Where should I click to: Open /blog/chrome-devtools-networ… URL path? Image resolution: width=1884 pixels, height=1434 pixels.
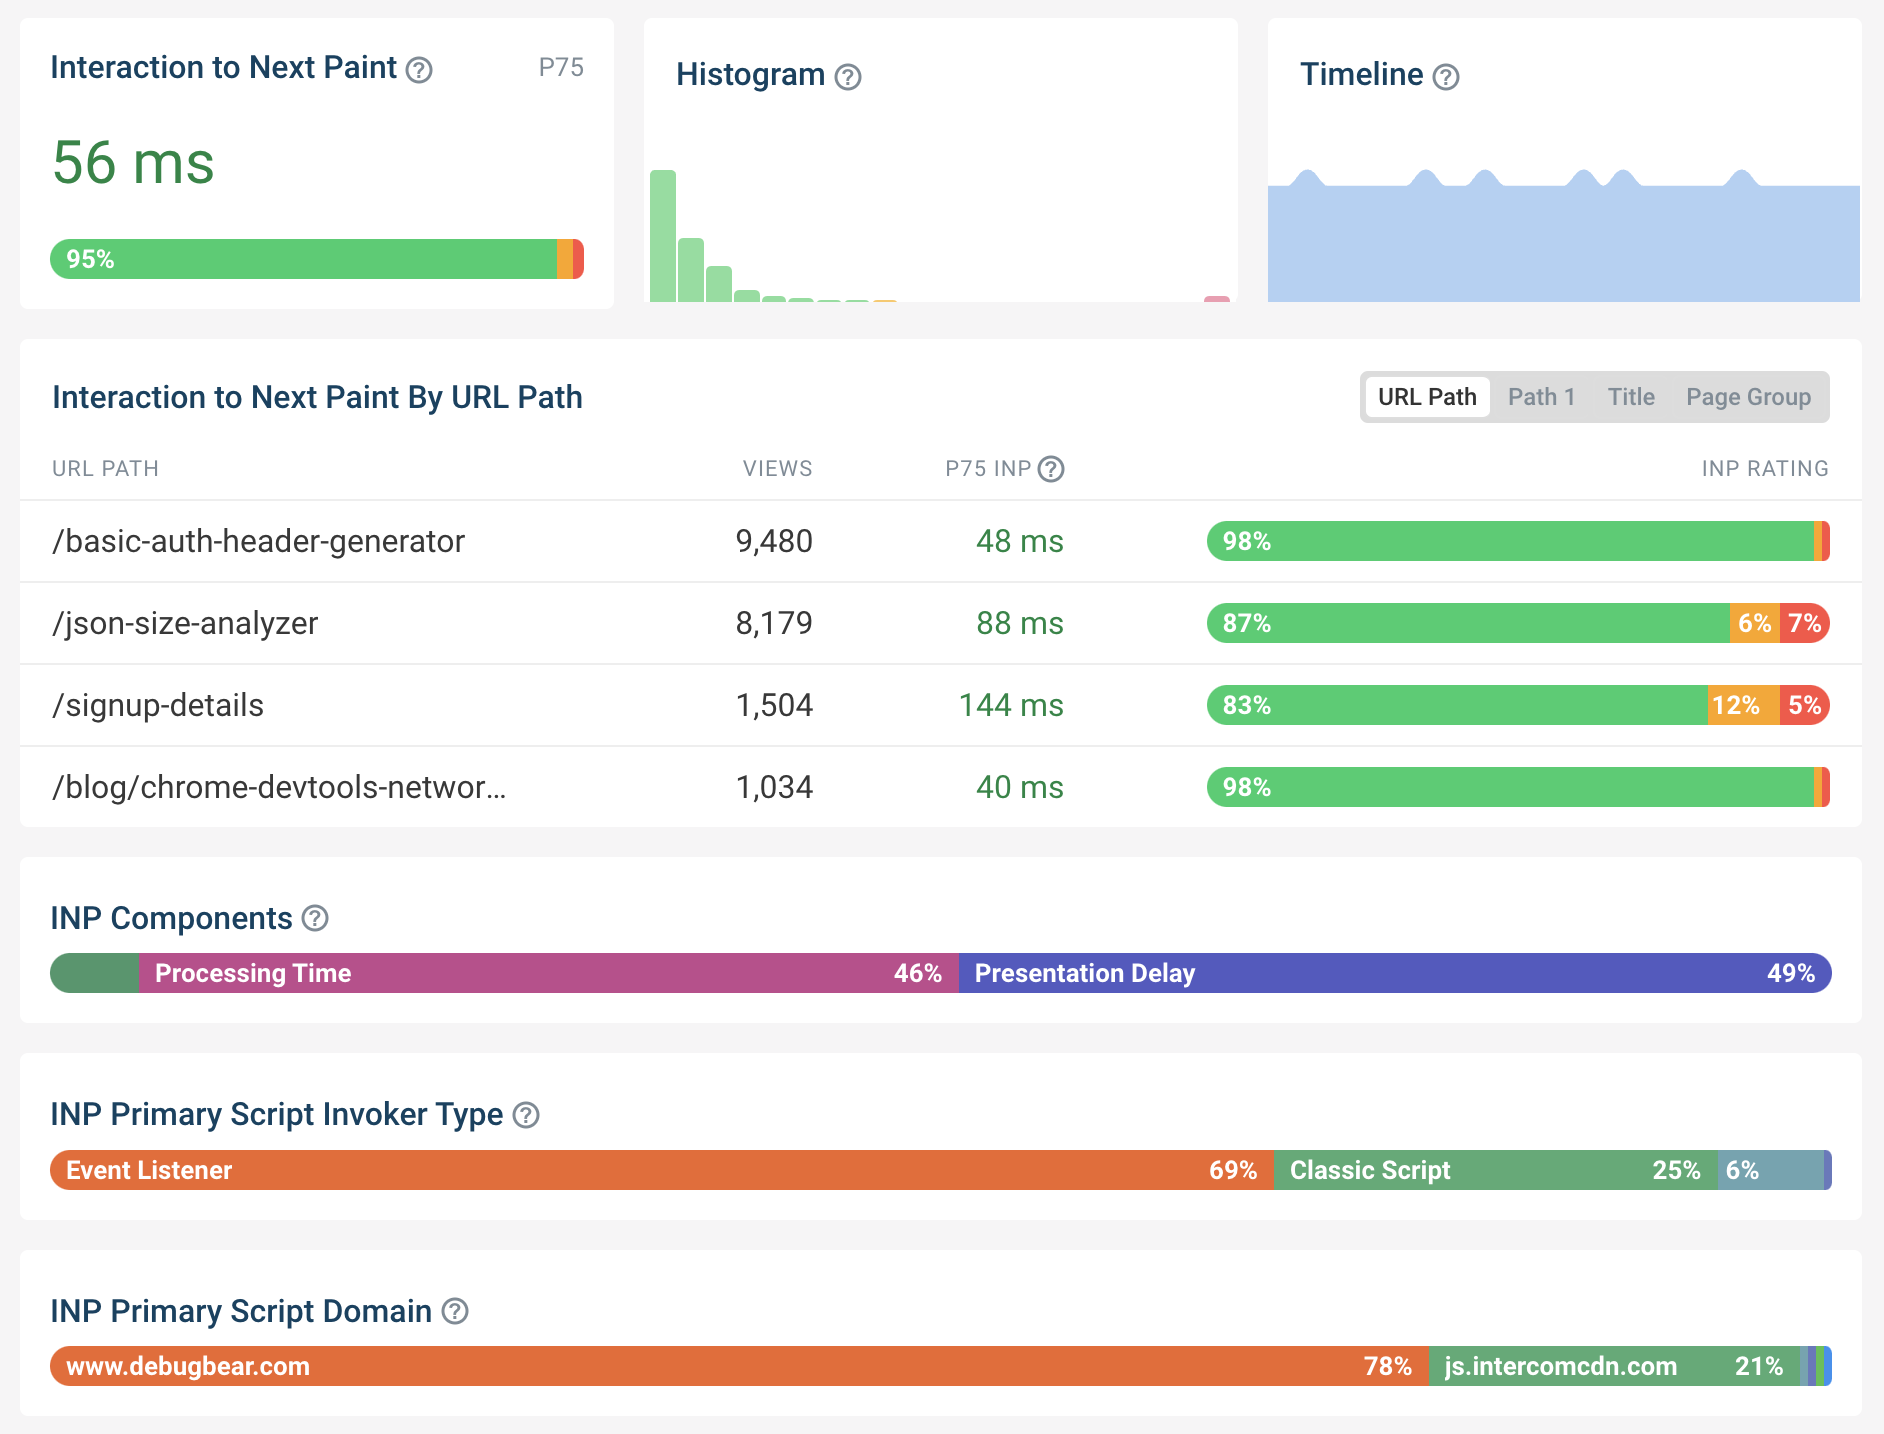coord(279,787)
